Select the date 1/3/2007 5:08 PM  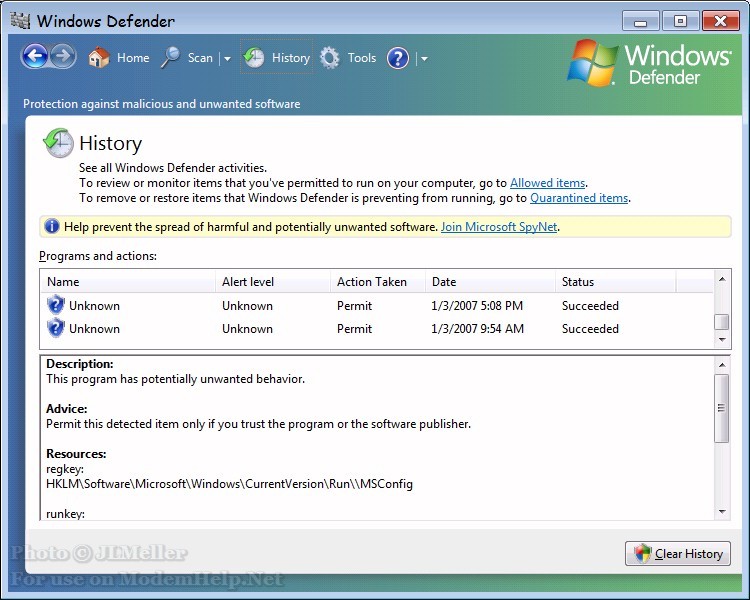click(x=477, y=305)
